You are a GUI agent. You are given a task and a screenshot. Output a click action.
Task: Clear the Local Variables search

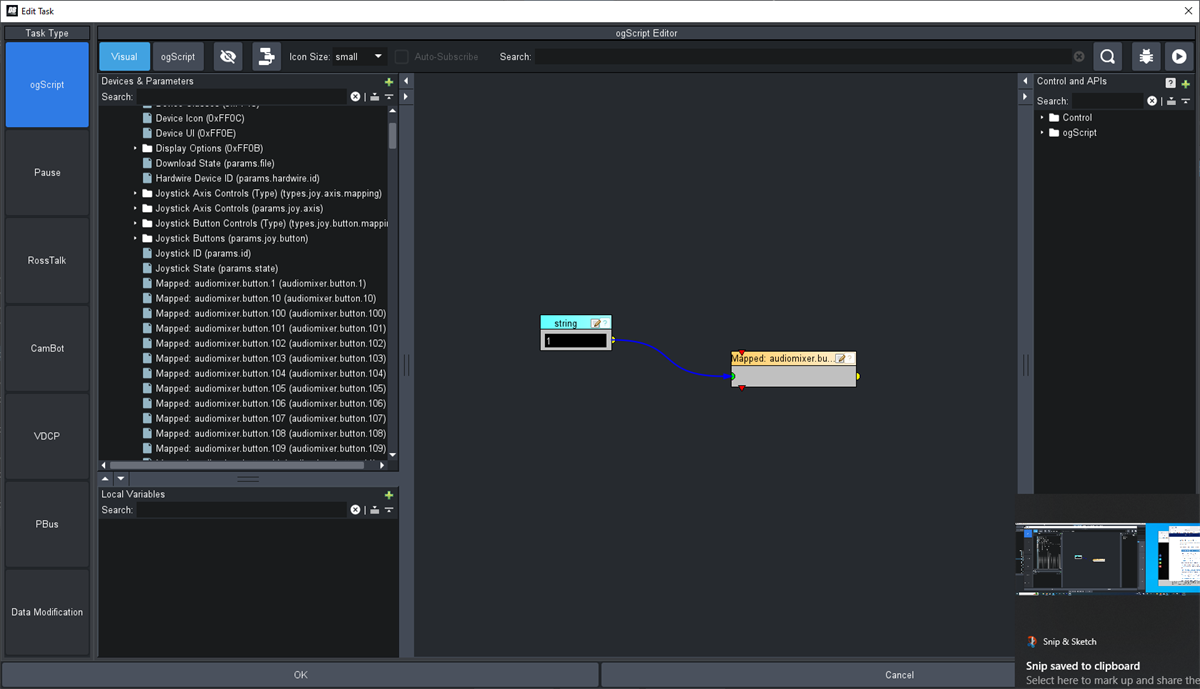pos(355,510)
